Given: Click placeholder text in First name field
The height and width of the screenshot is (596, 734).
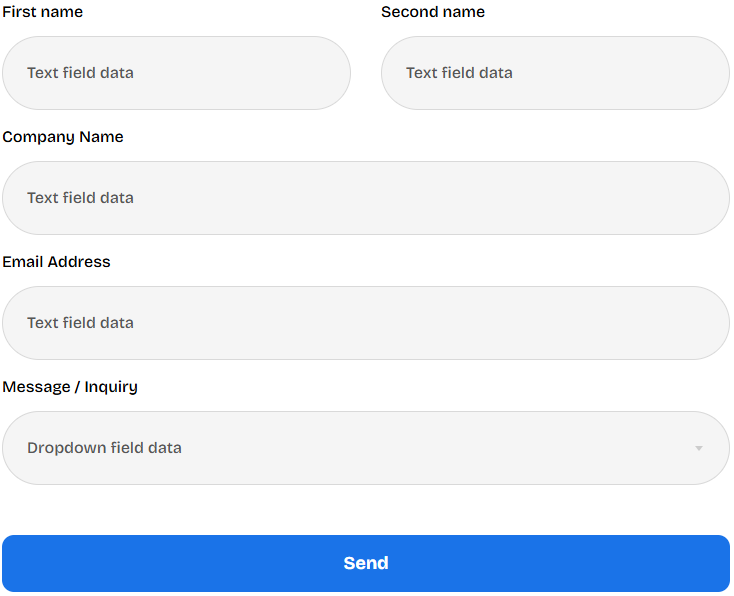Looking at the screenshot, I should pyautogui.click(x=80, y=73).
